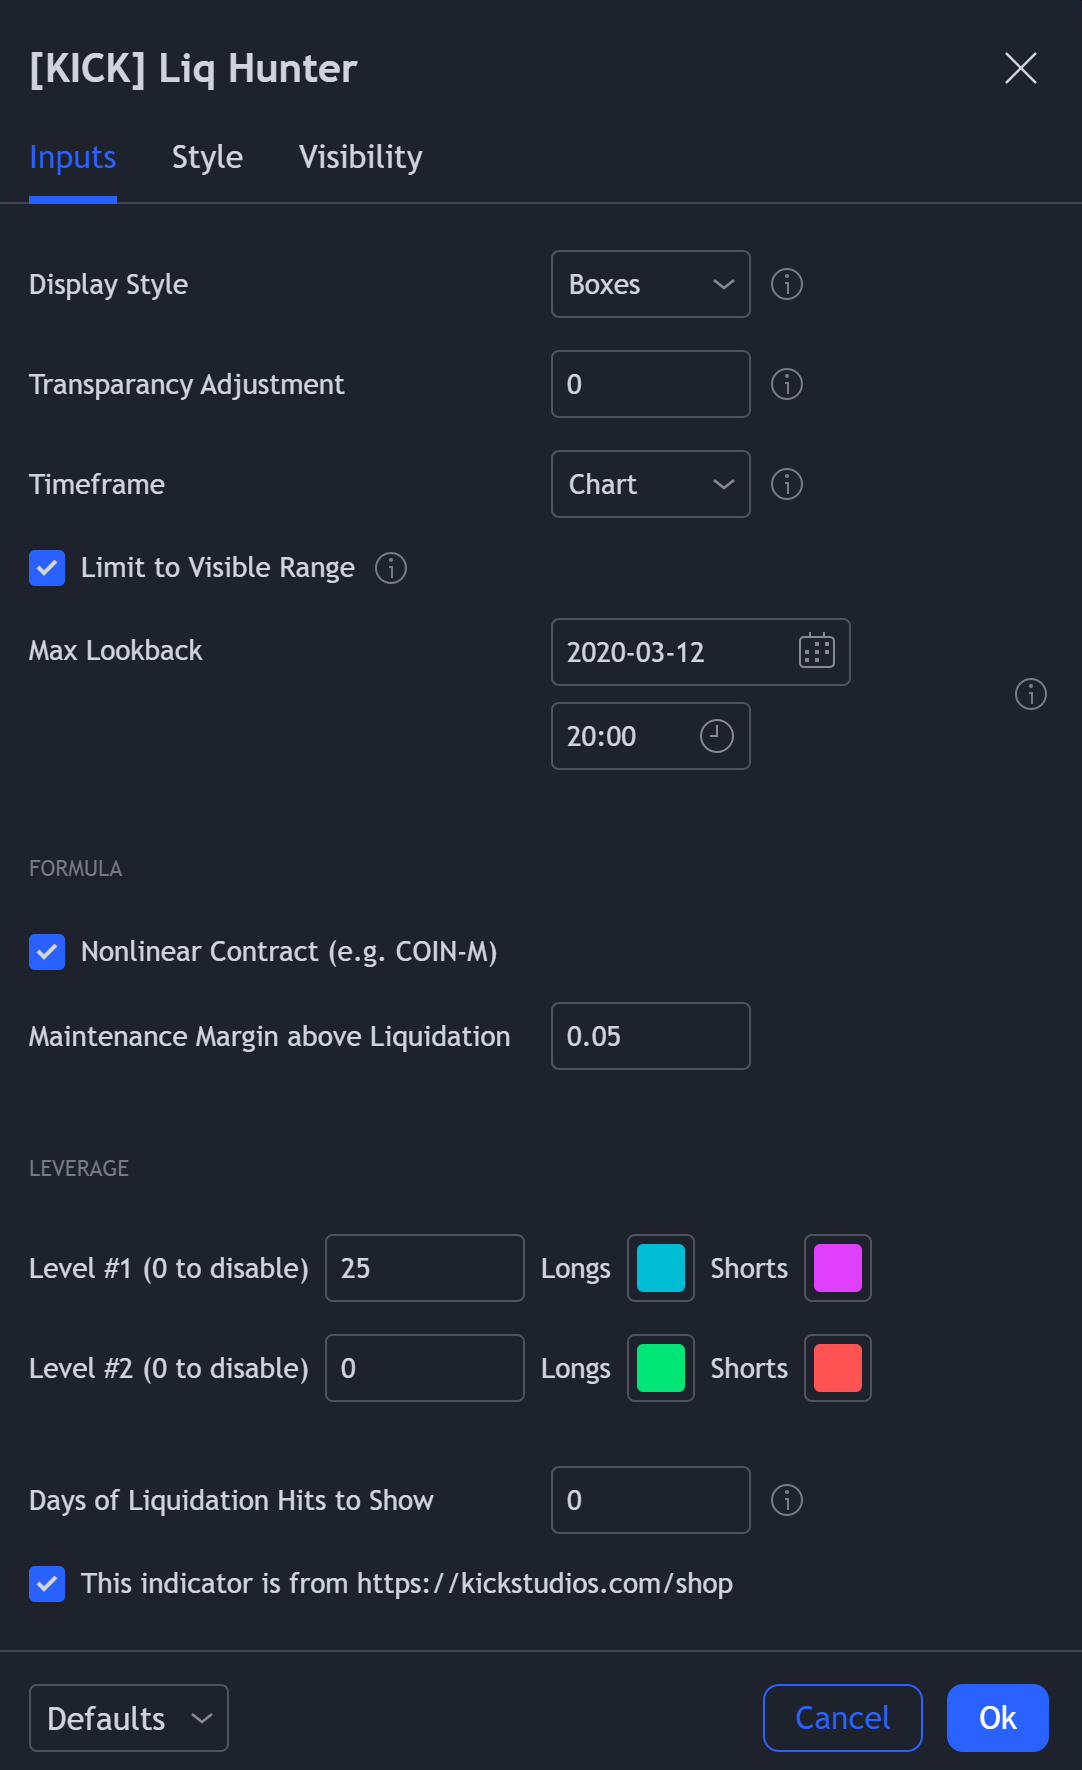This screenshot has width=1082, height=1770.
Task: Click info icon beside Limit to Visible Range
Action: (x=391, y=568)
